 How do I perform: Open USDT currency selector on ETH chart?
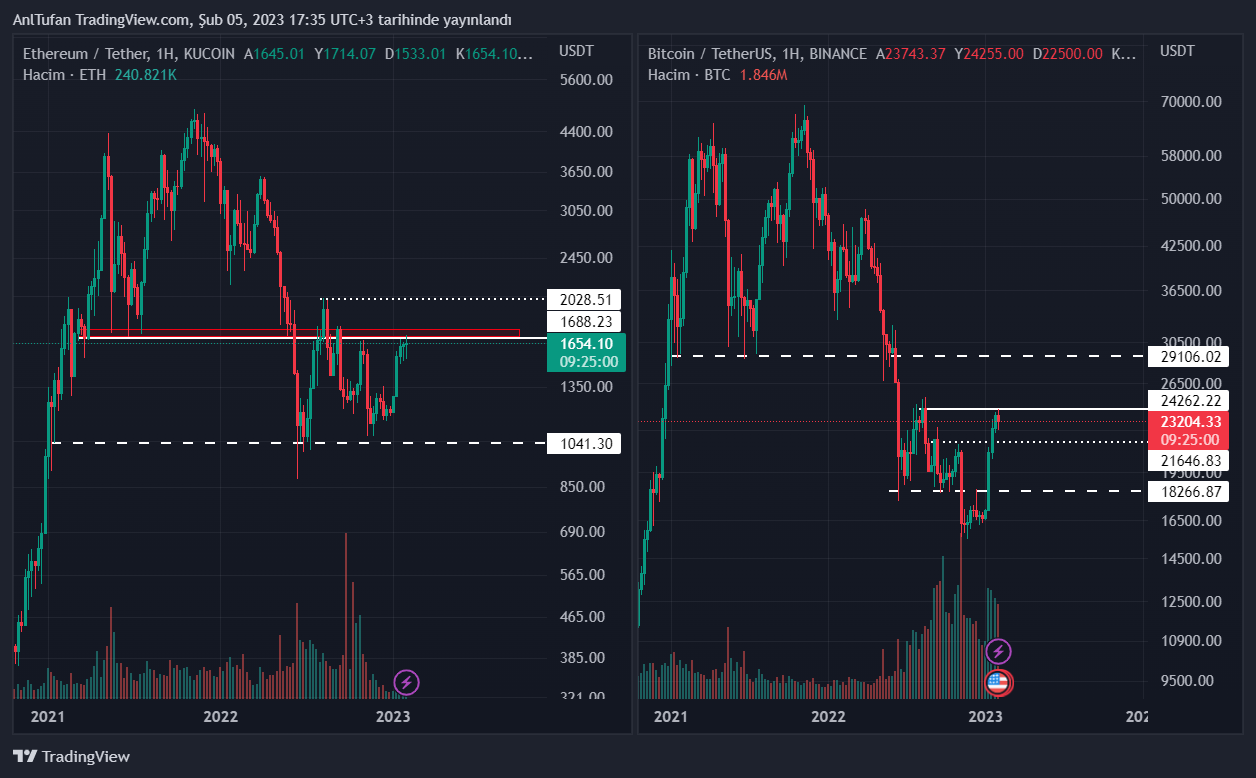point(576,51)
